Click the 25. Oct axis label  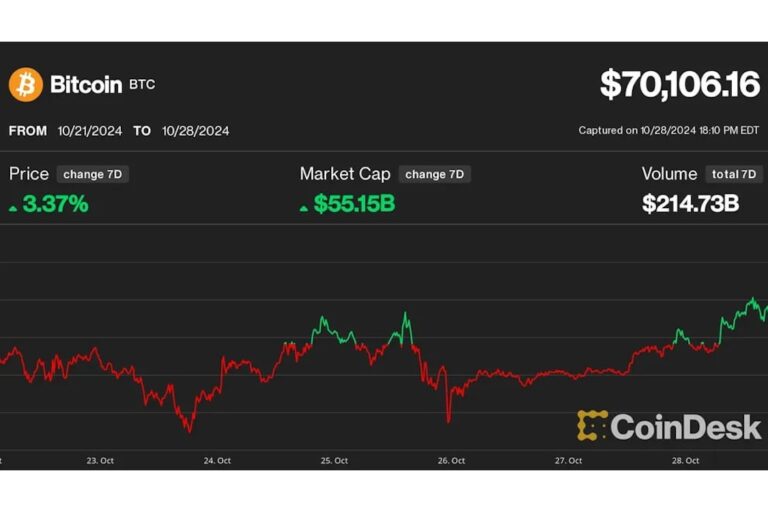334,461
